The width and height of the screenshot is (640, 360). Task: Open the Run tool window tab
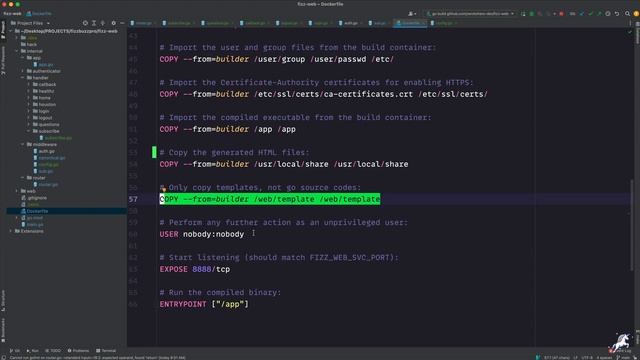[x=33, y=351]
